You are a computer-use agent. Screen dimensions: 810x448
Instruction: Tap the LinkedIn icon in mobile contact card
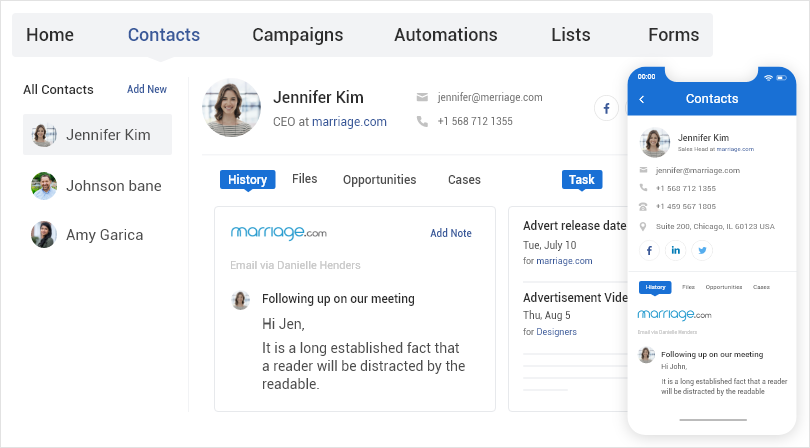click(x=676, y=251)
